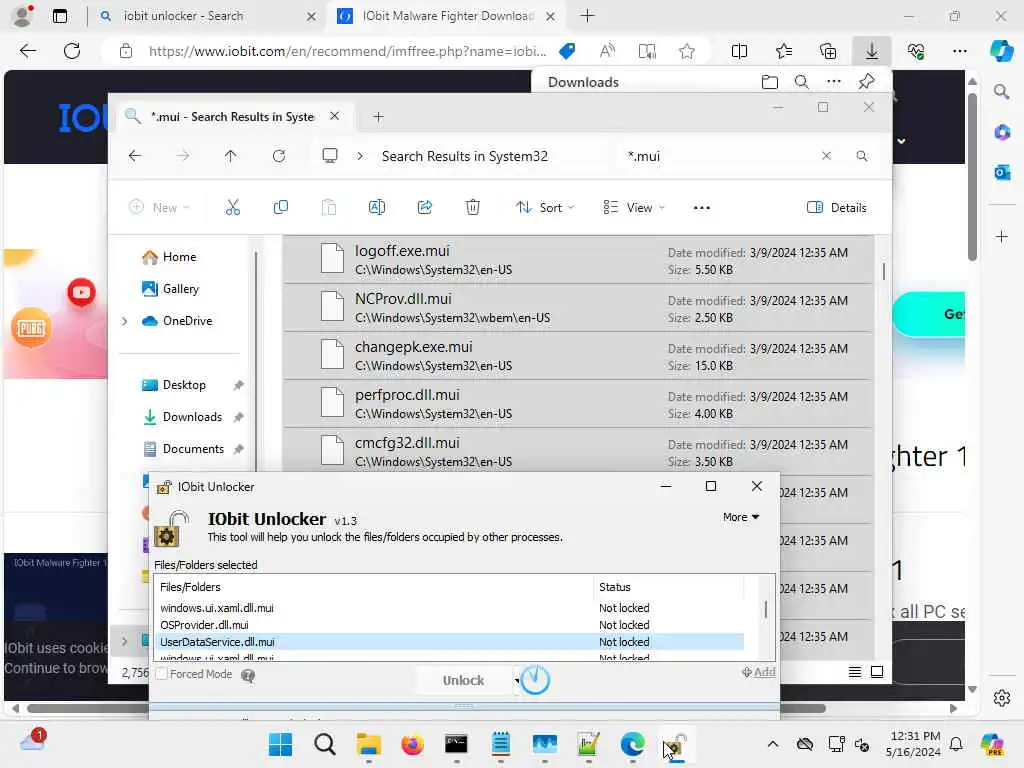Click the Explorer Back arrow
This screenshot has width=1024, height=768.
pyautogui.click(x=135, y=156)
